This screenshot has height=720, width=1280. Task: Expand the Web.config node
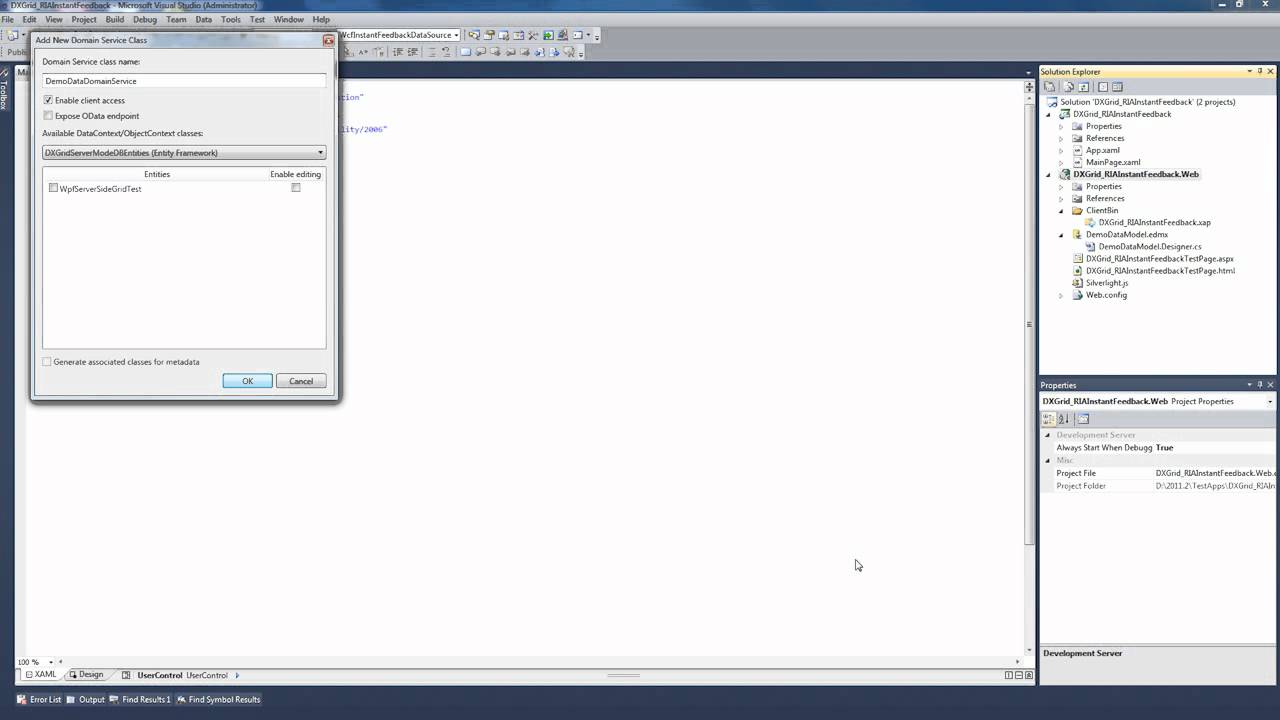click(1061, 295)
